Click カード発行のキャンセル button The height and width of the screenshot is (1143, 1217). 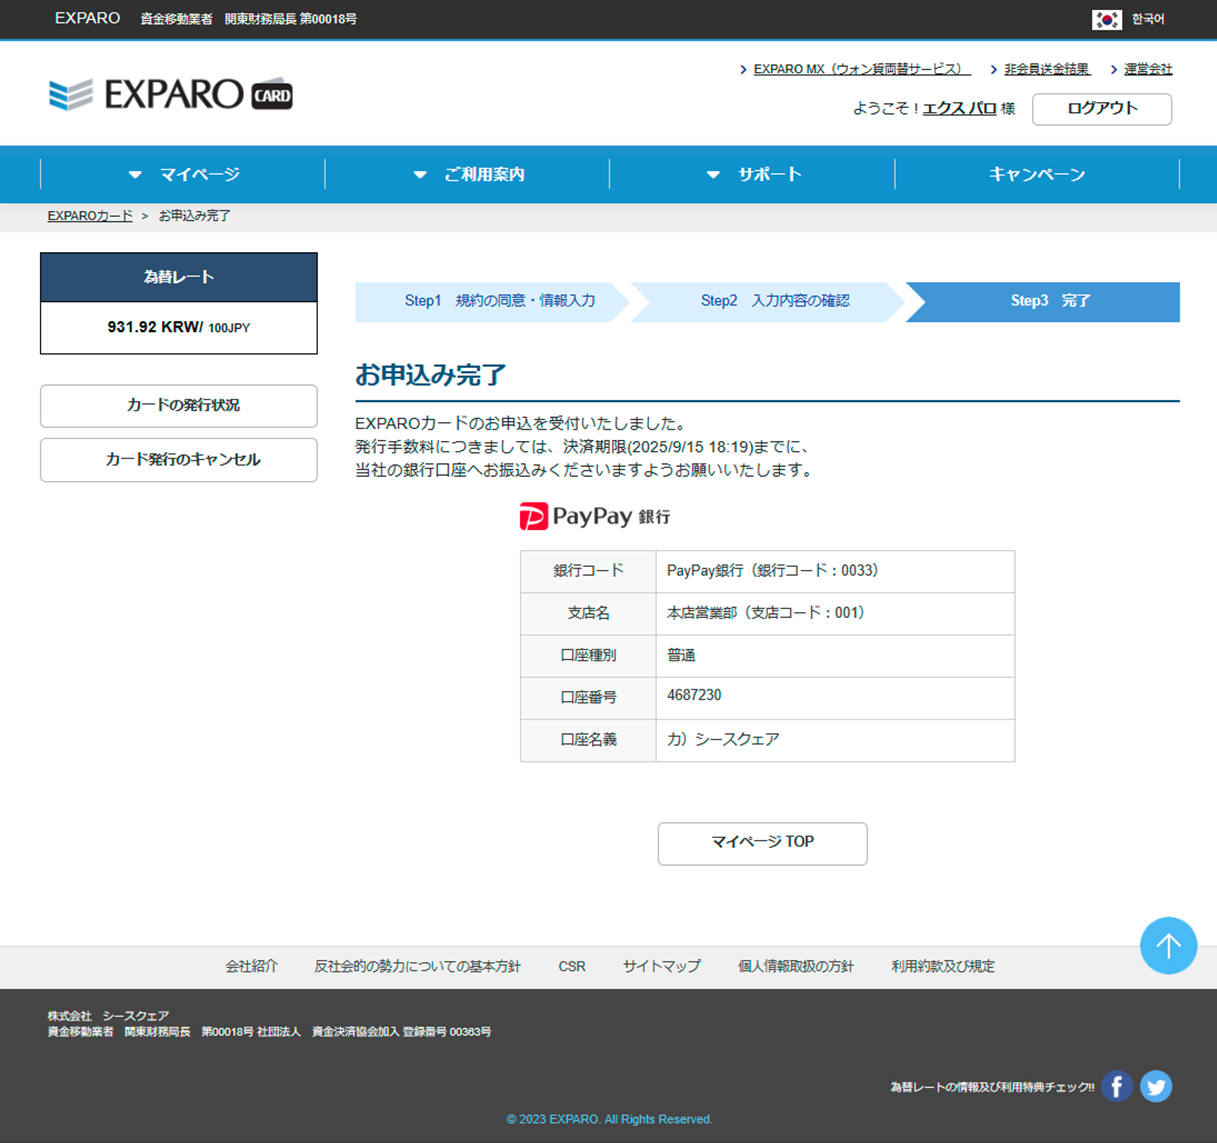tap(179, 460)
